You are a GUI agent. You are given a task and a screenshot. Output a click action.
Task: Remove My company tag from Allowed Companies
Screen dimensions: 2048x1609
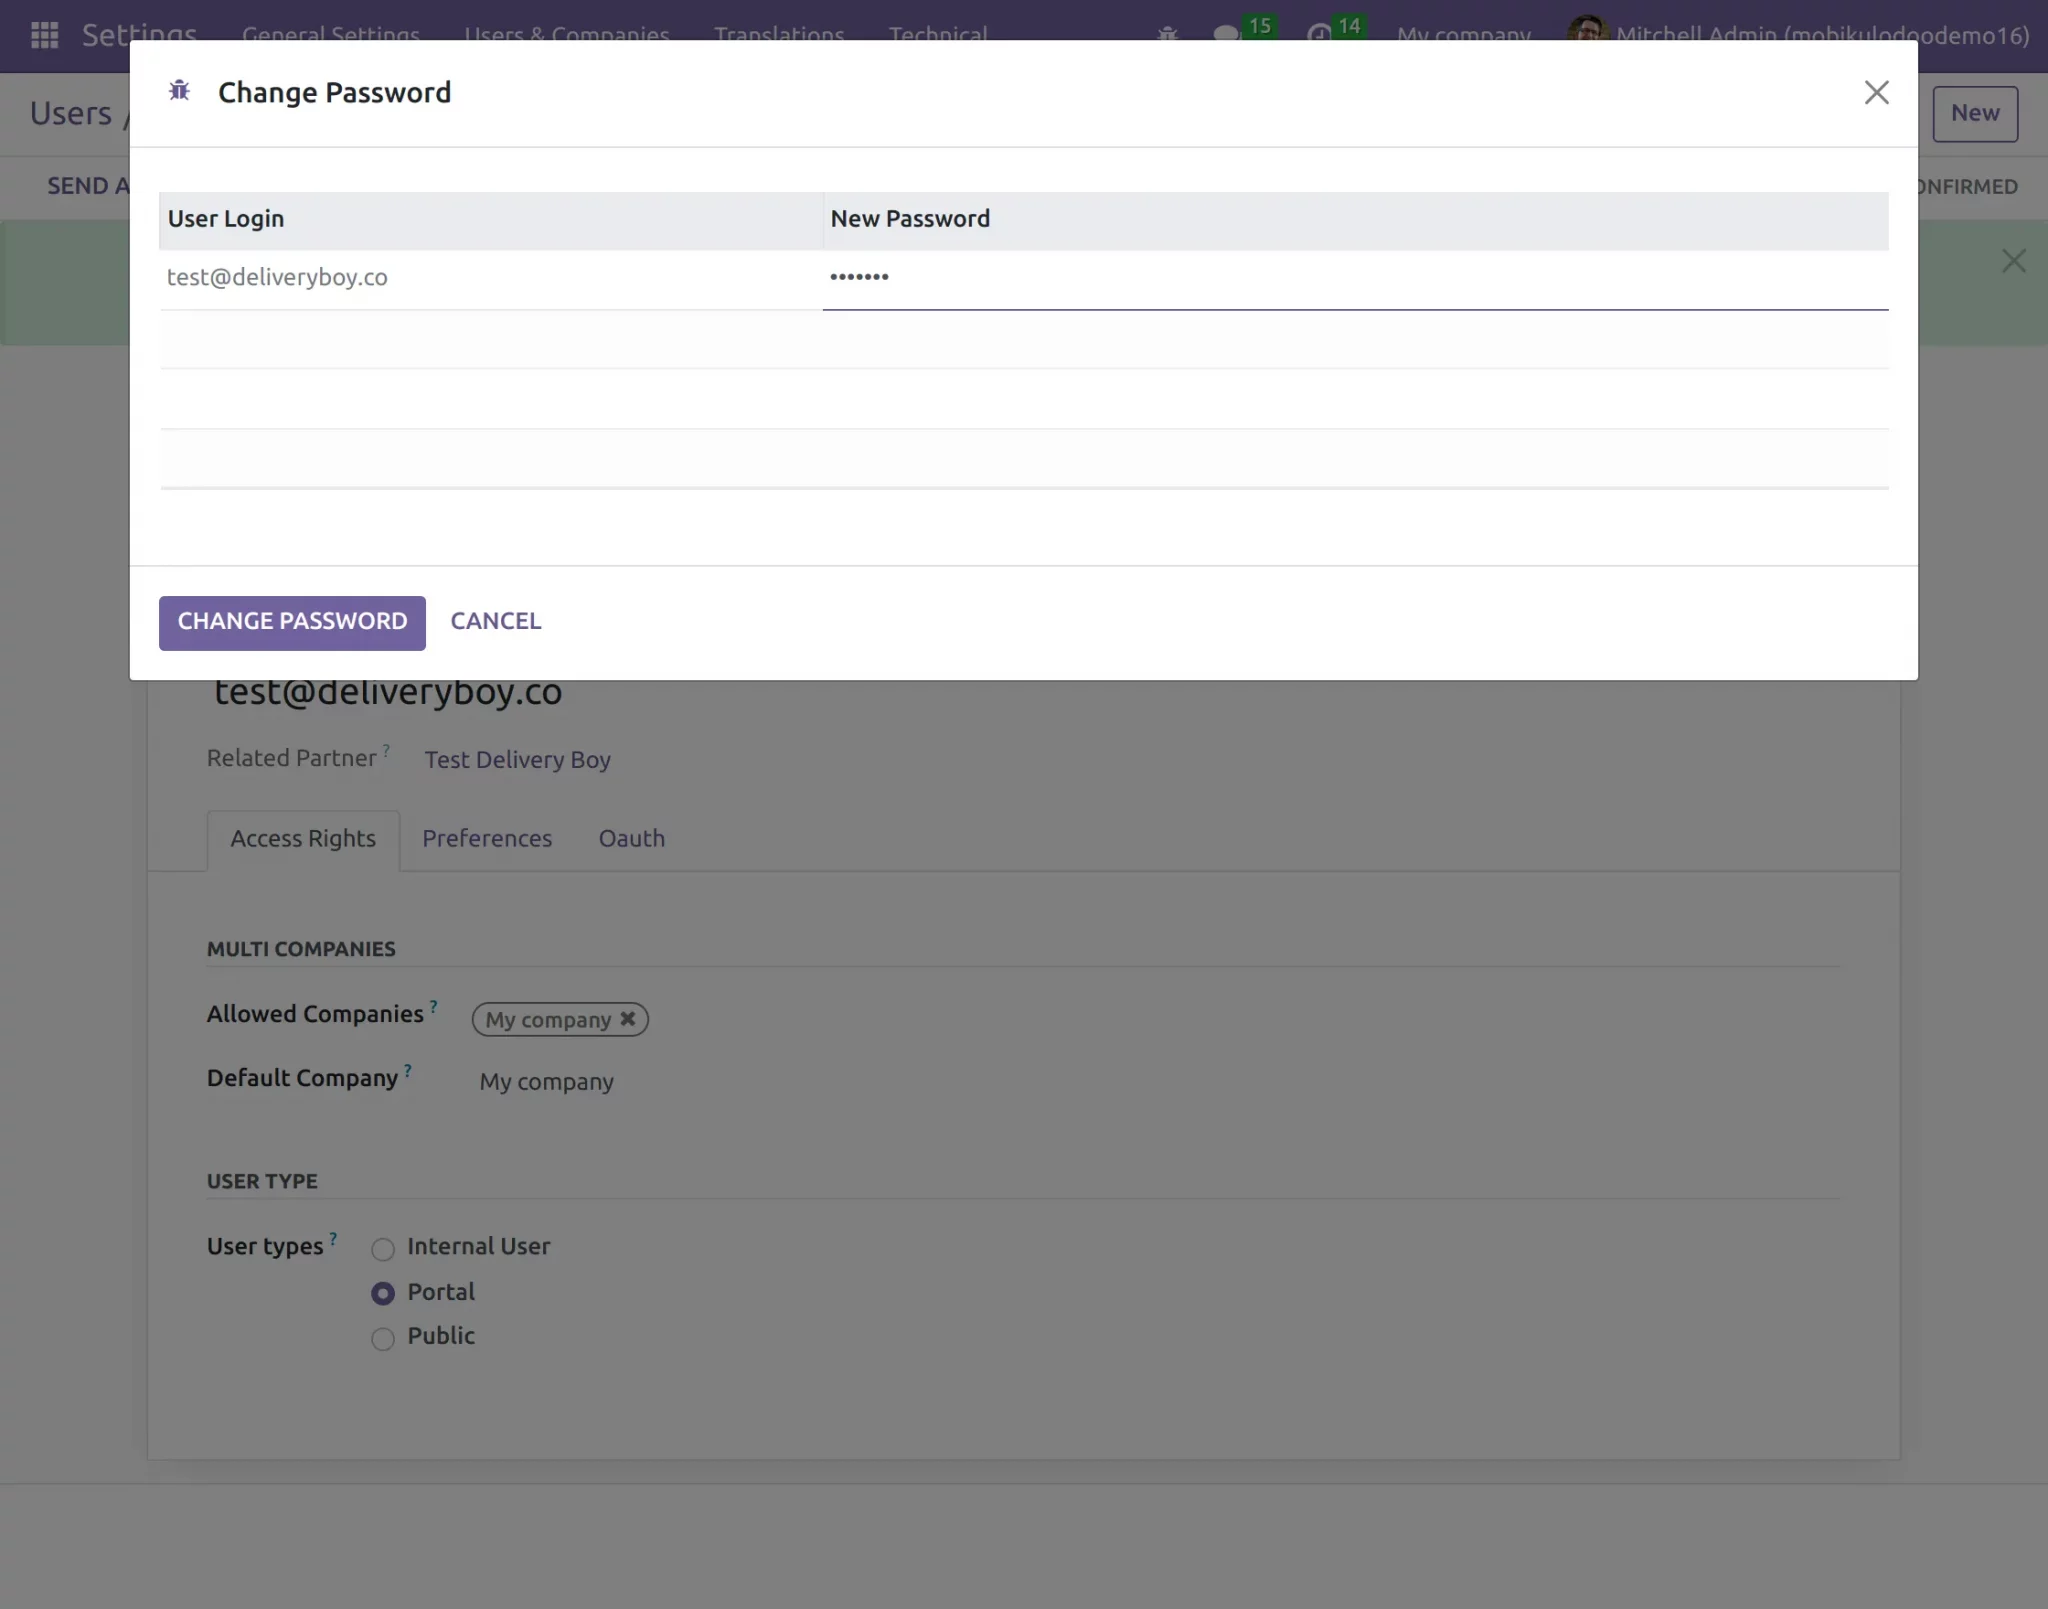click(x=628, y=1019)
